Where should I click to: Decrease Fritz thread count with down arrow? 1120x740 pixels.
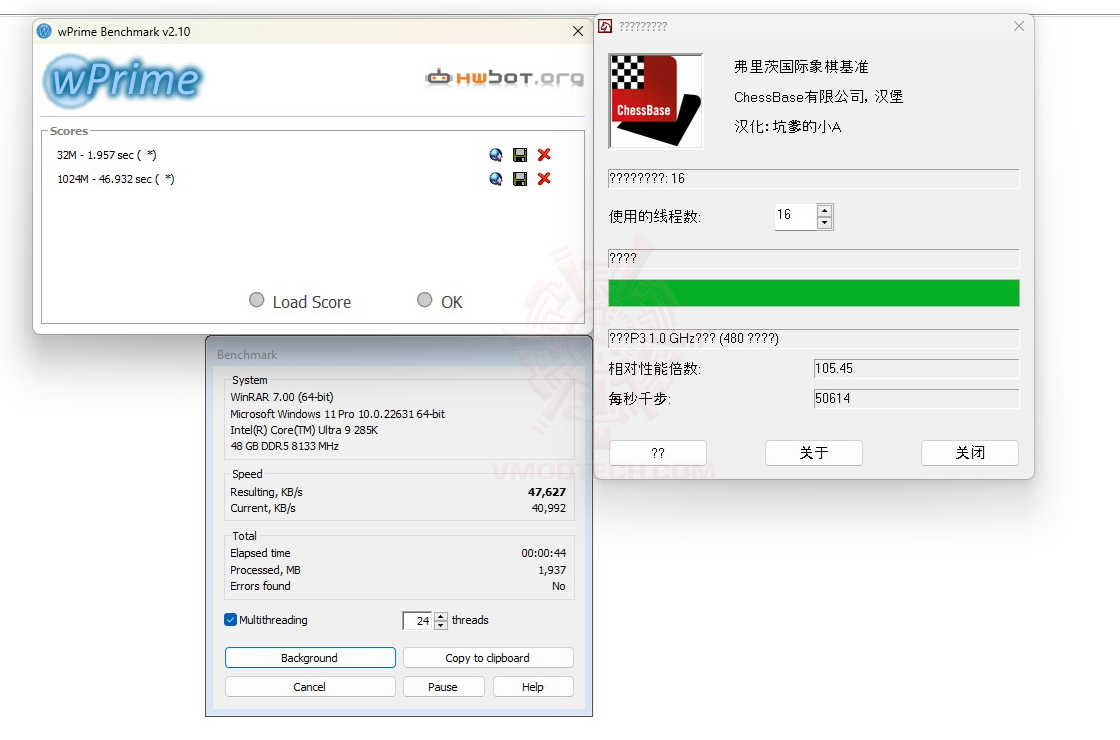tap(825, 223)
